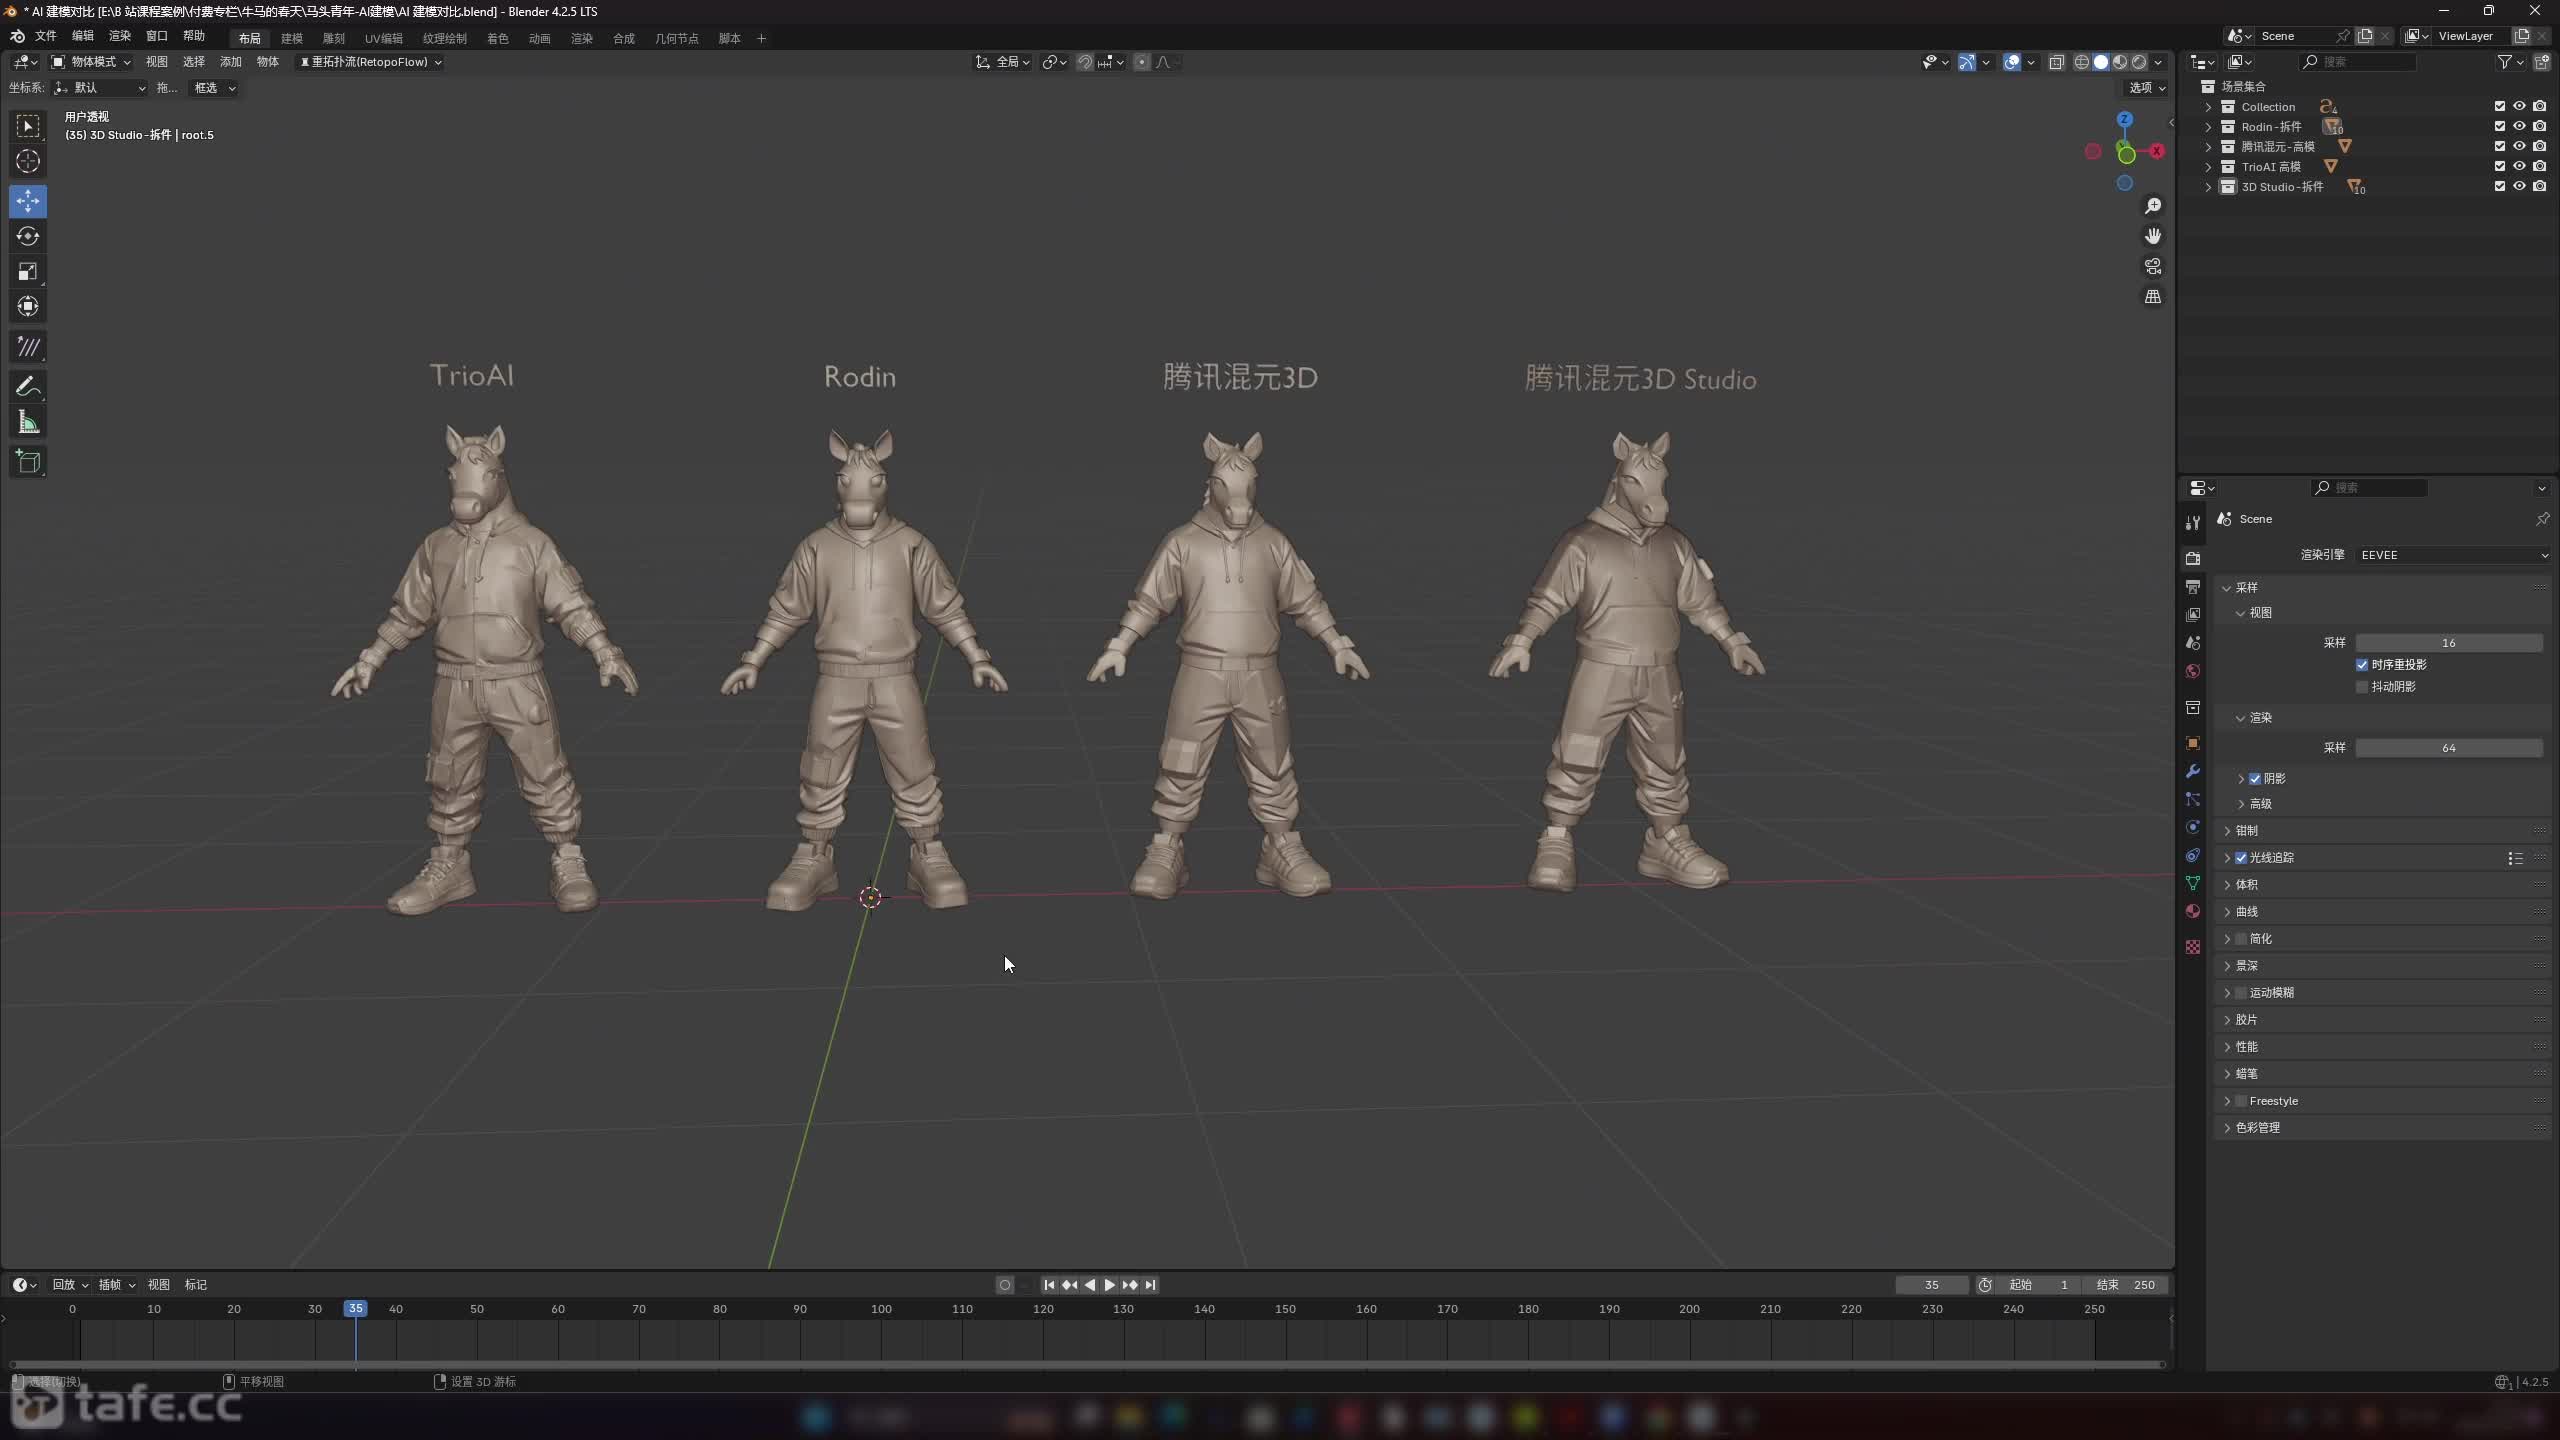Open the render engine EEVEE dropdown
This screenshot has height=1440, width=2560.
pos(2453,555)
